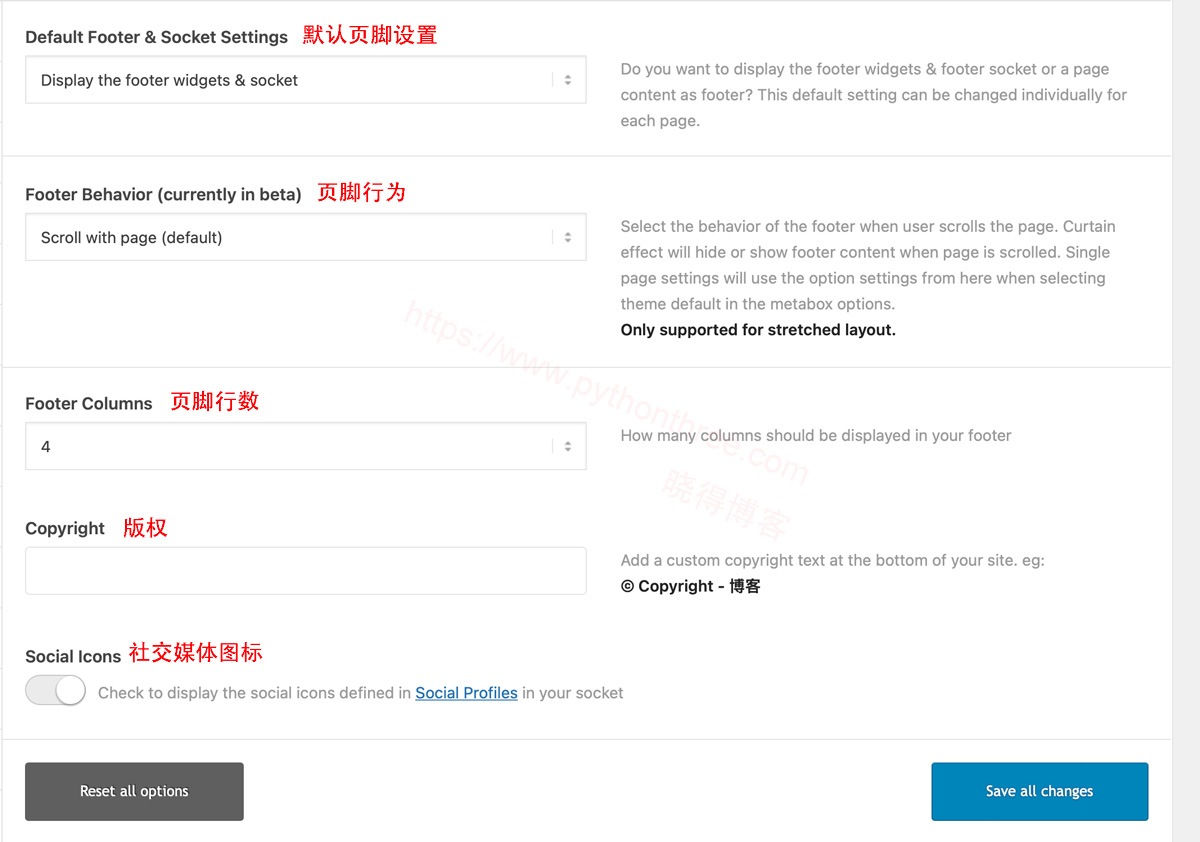Screen dimensions: 1200x842
Task: Click the '© Copyright - 博客' example text
Action: point(690,586)
